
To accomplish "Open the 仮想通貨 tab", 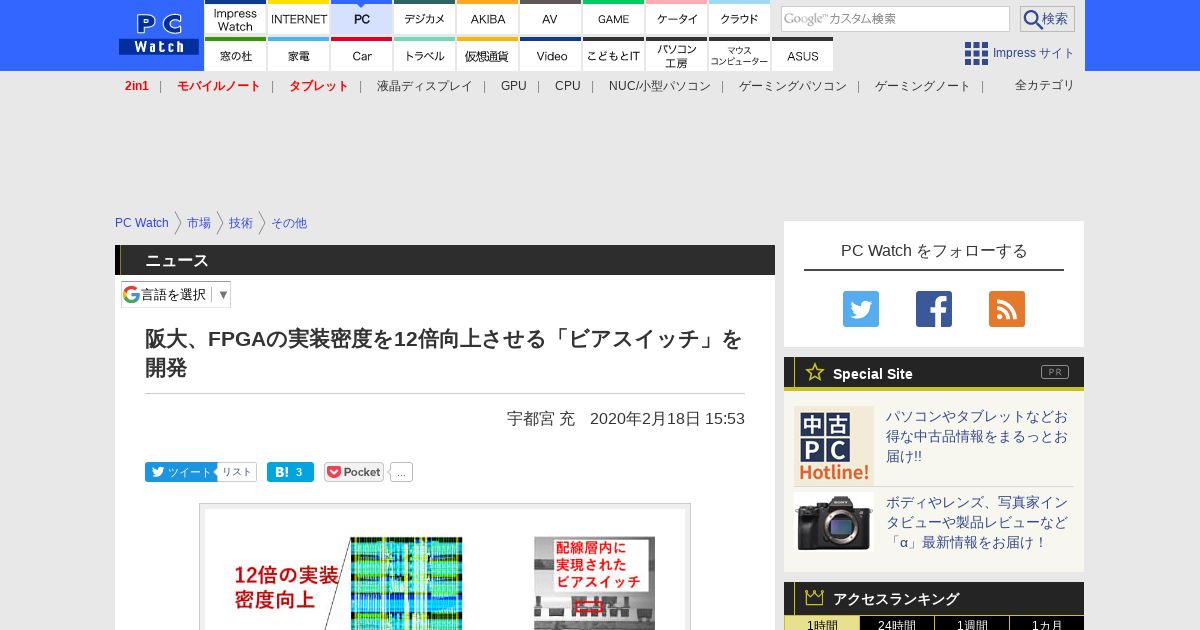I will pos(488,56).
